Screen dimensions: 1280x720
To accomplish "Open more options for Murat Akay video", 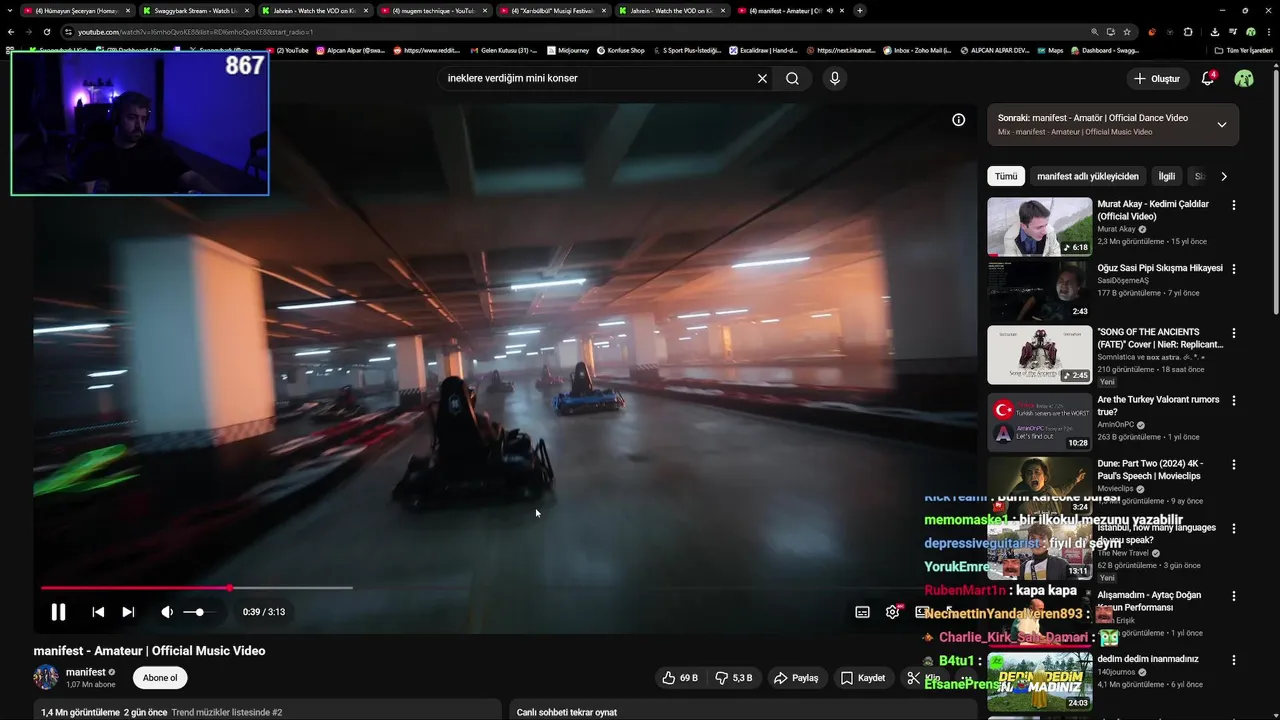I will coord(1233,205).
